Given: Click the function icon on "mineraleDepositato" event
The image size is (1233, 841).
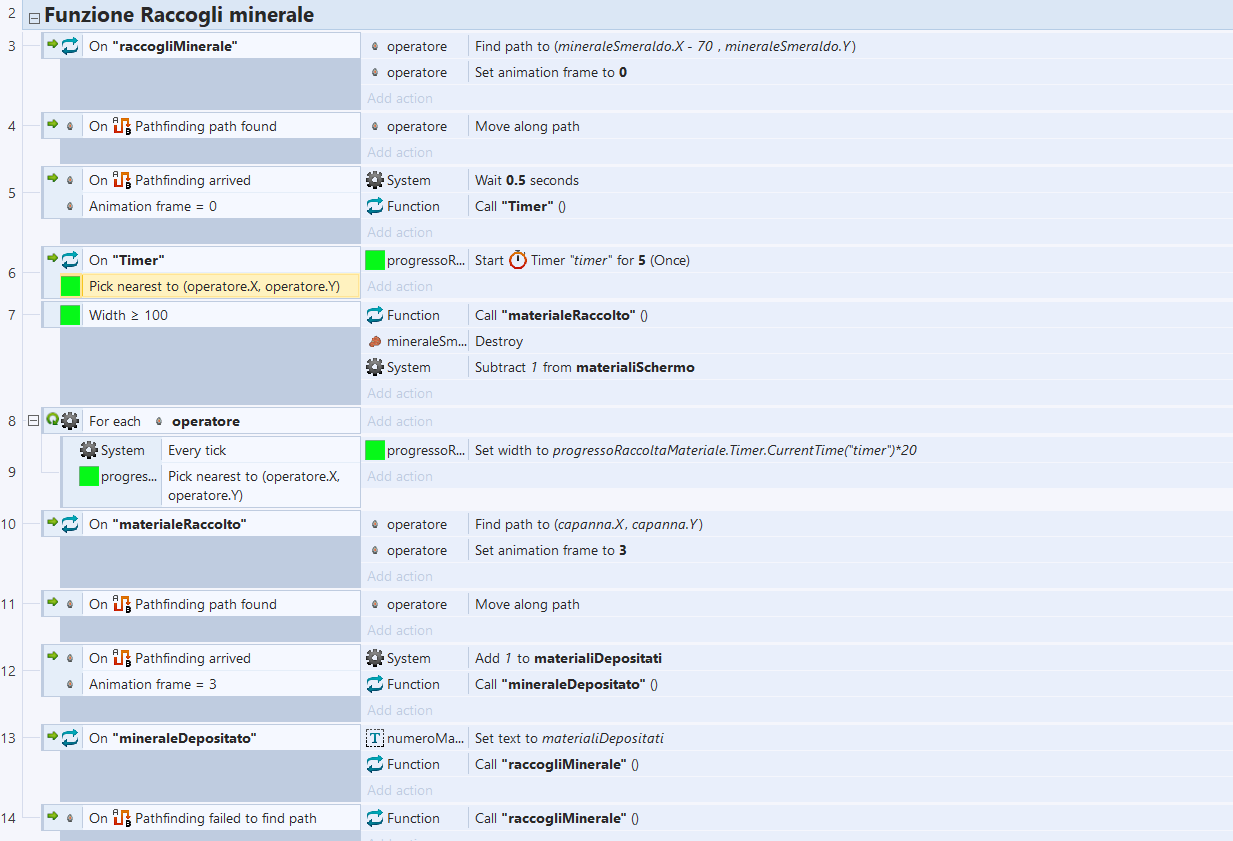Looking at the screenshot, I should [x=70, y=738].
